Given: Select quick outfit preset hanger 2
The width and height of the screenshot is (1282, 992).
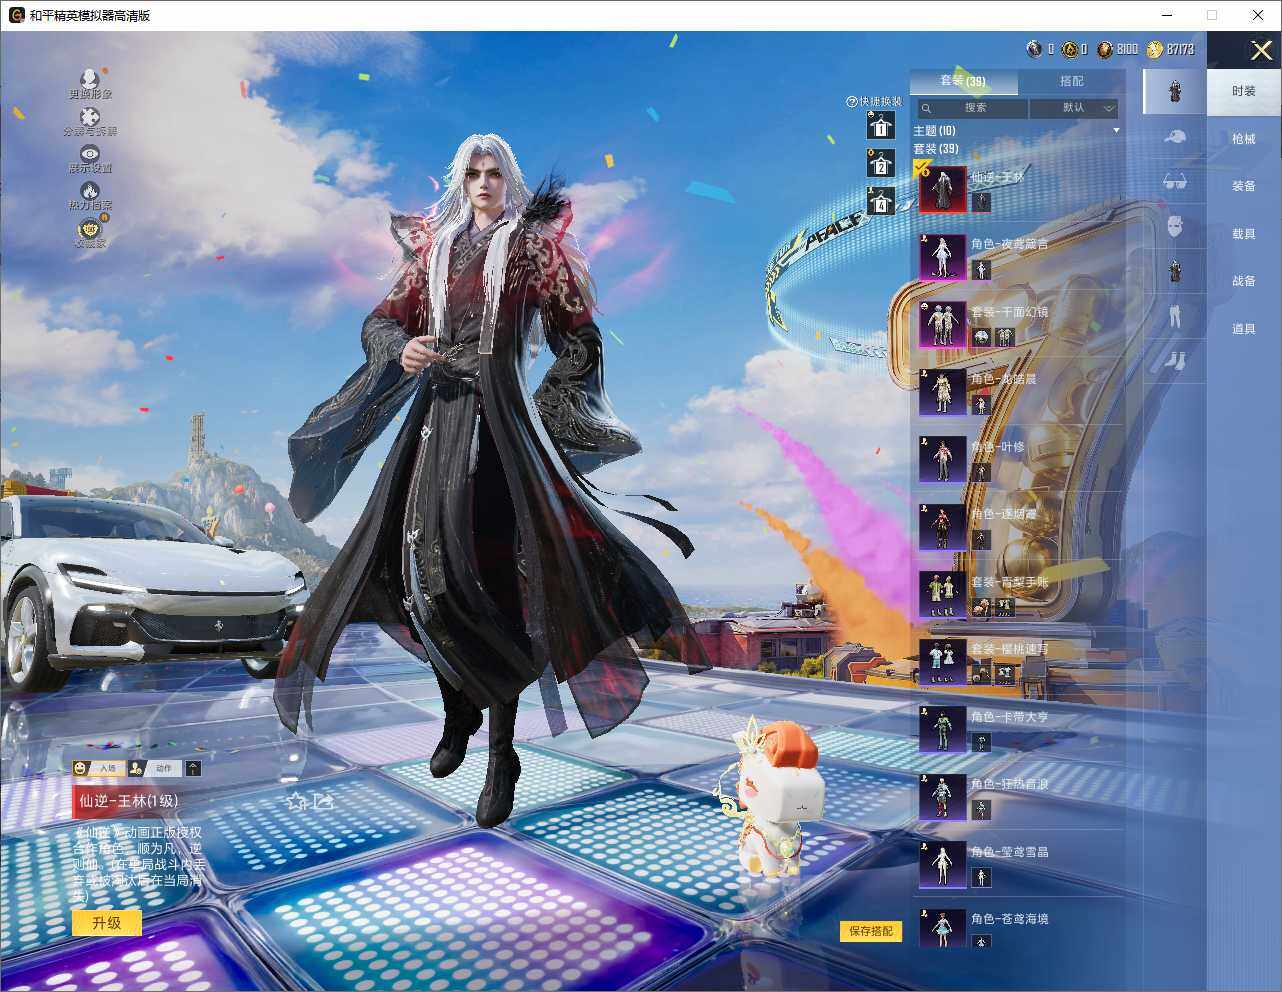Looking at the screenshot, I should pos(880,163).
